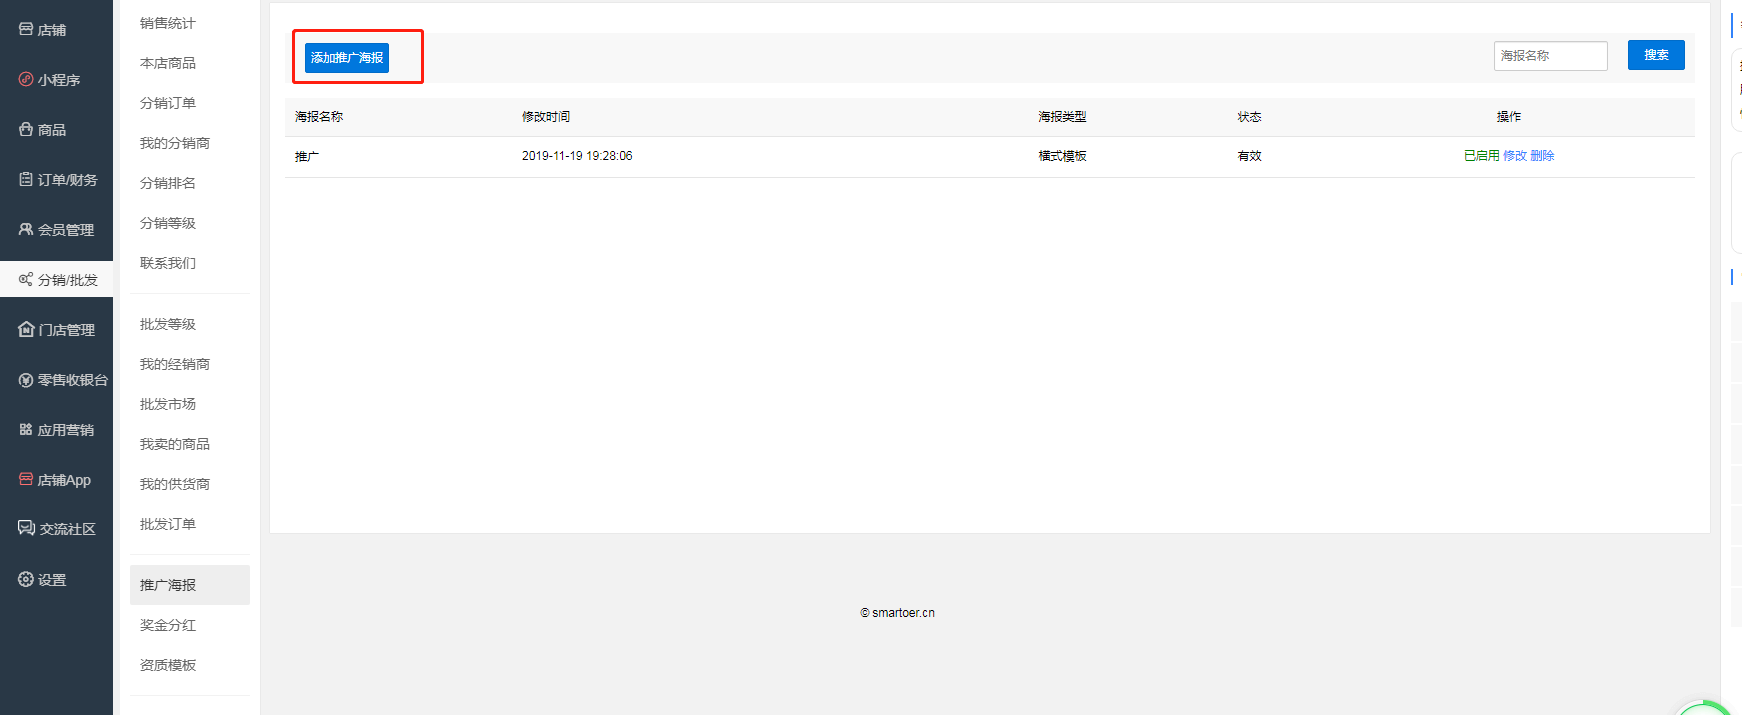Image resolution: width=1742 pixels, height=715 pixels.
Task: Open 销售统计 in submenu
Action: pos(168,23)
